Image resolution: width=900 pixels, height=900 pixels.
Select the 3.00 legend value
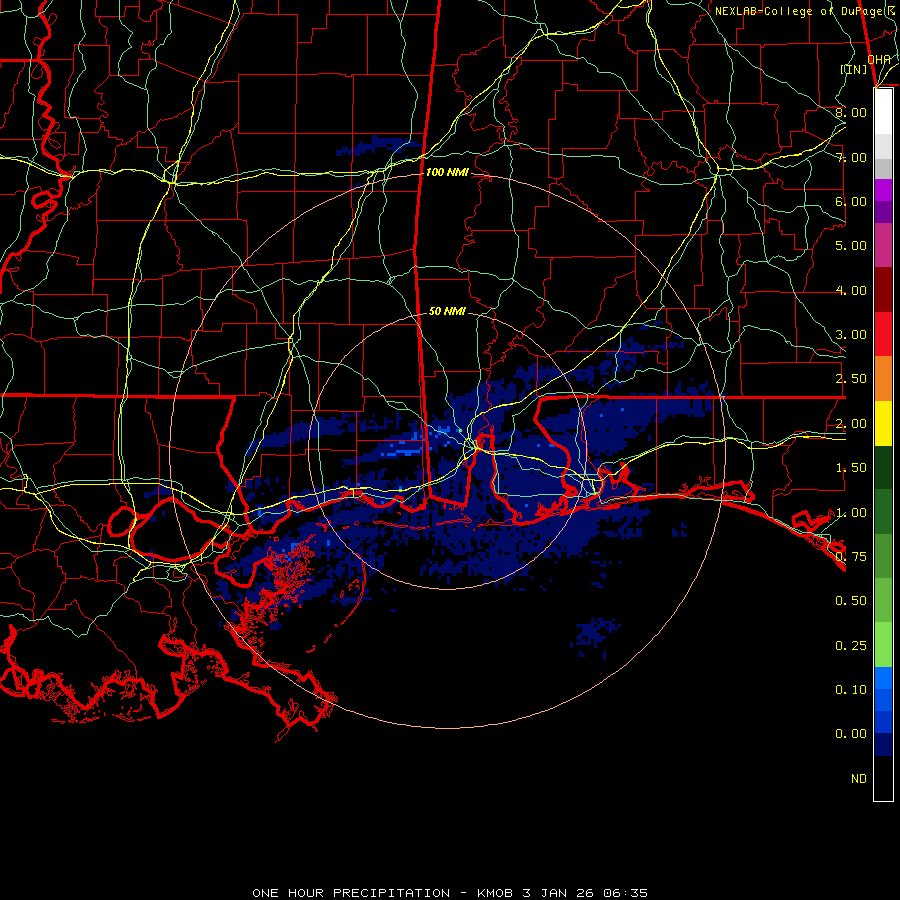point(851,335)
